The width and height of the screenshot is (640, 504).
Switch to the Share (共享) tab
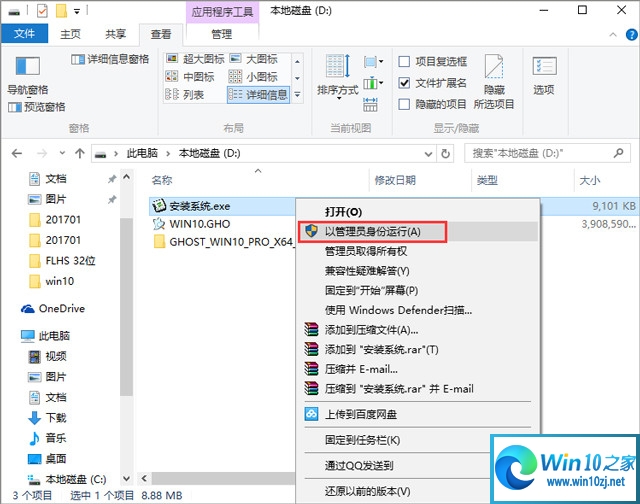pyautogui.click(x=116, y=34)
